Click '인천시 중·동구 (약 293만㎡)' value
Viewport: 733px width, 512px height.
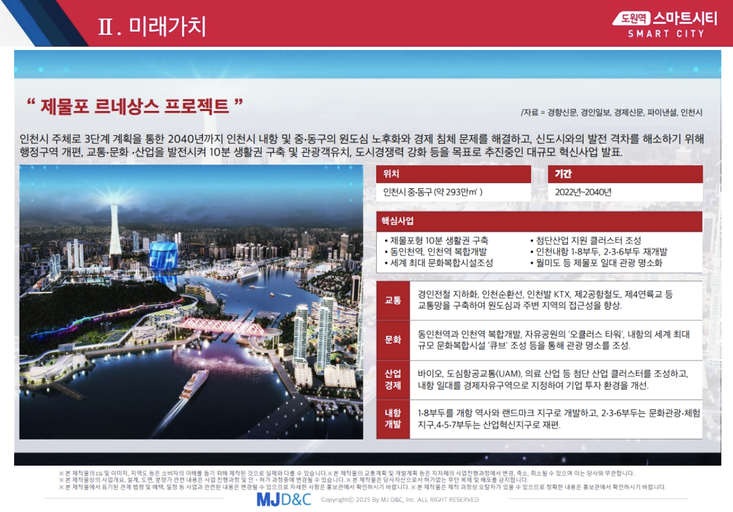[432, 192]
